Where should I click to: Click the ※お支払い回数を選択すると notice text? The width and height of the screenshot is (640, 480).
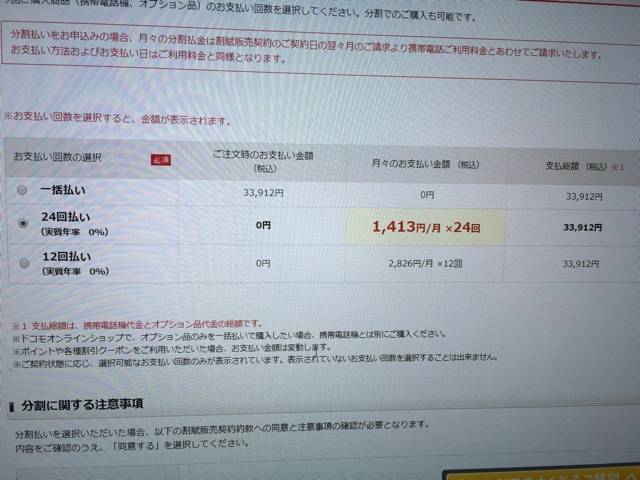pos(117,118)
